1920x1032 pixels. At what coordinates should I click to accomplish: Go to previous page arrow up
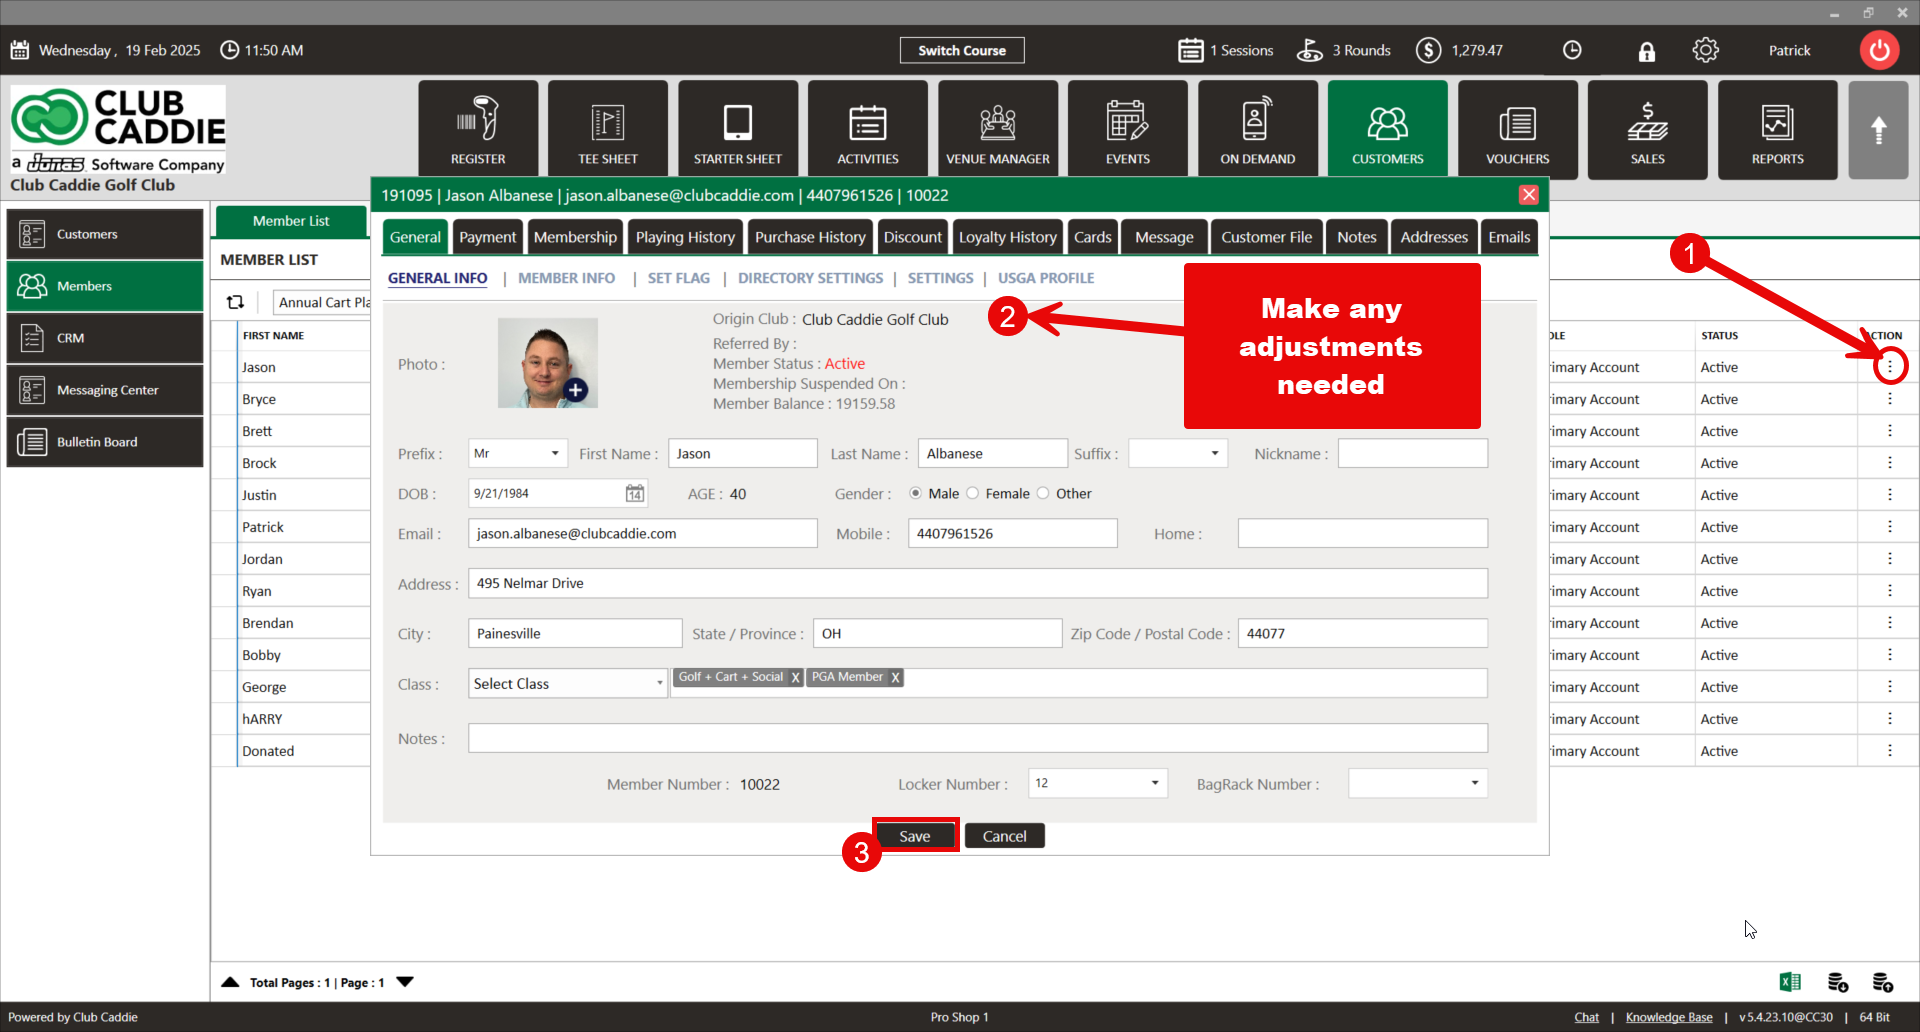[230, 982]
